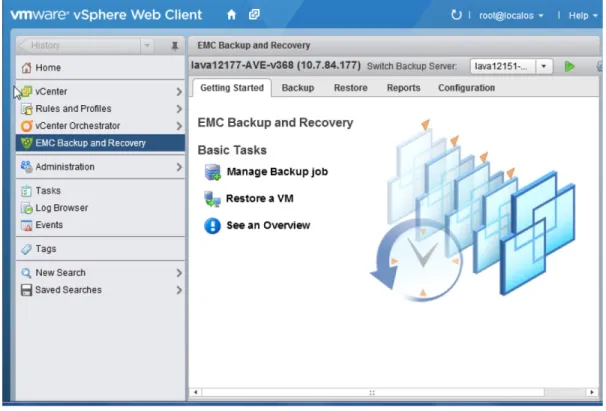Click the lava12151 server name field
Image resolution: width=606 pixels, height=411 pixels.
pyautogui.click(x=502, y=67)
